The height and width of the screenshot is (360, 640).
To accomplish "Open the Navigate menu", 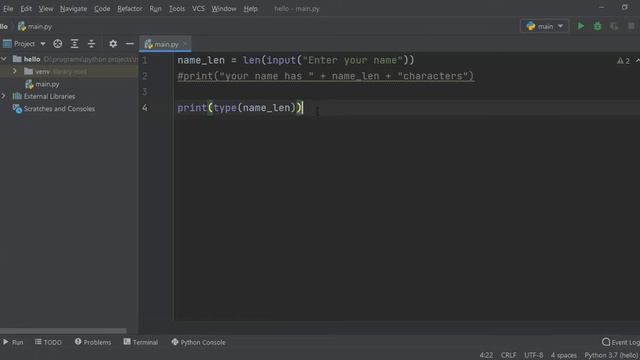I will click(x=73, y=9).
